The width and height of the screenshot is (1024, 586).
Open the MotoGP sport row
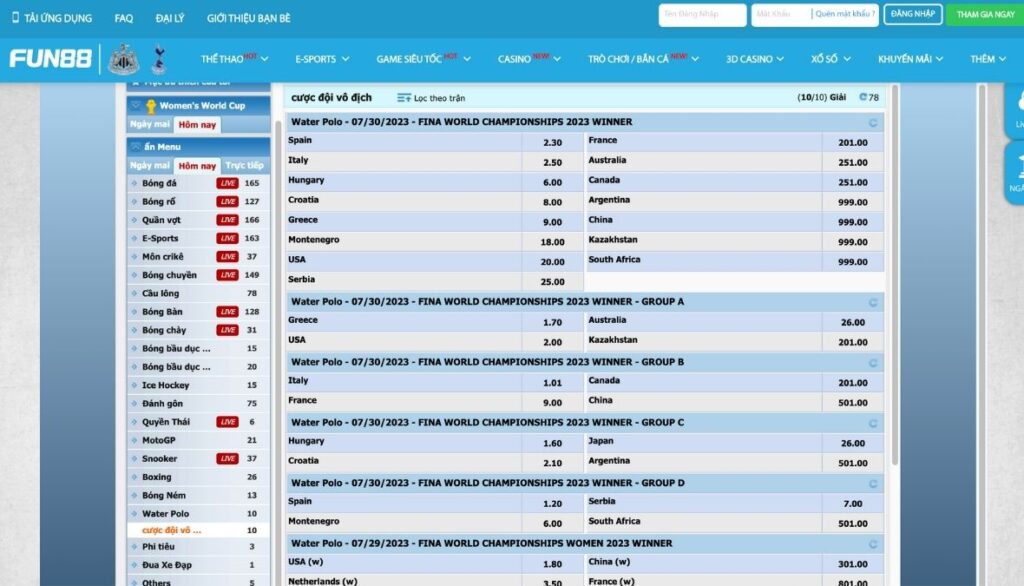click(199, 440)
